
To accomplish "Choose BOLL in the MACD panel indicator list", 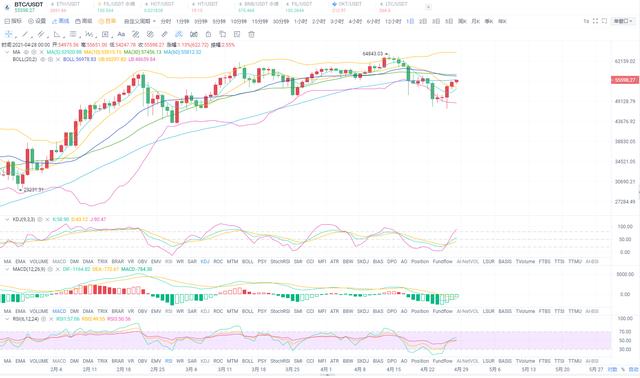I will click(247, 311).
